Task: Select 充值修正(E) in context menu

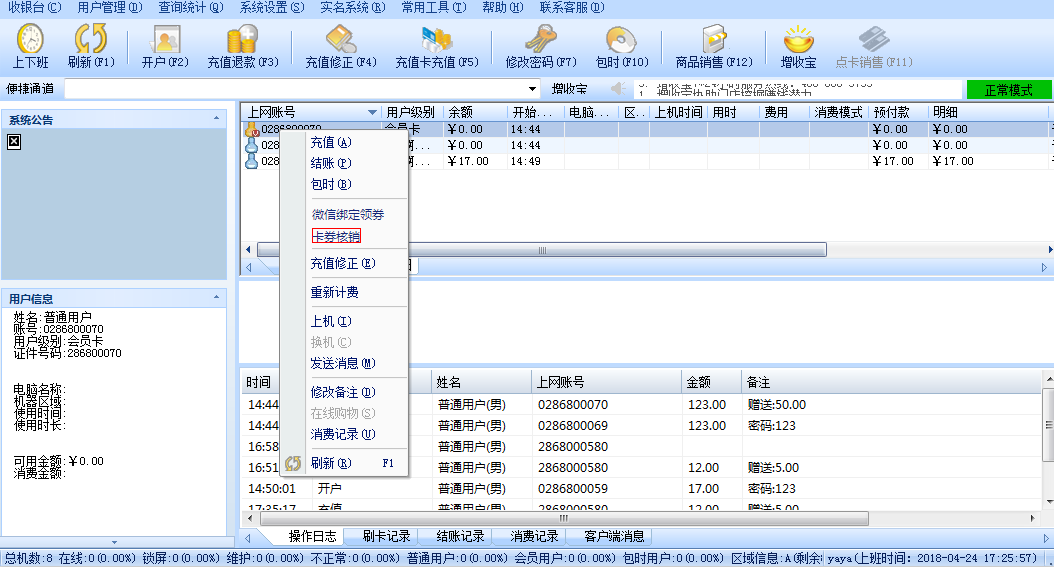Action: (343, 263)
